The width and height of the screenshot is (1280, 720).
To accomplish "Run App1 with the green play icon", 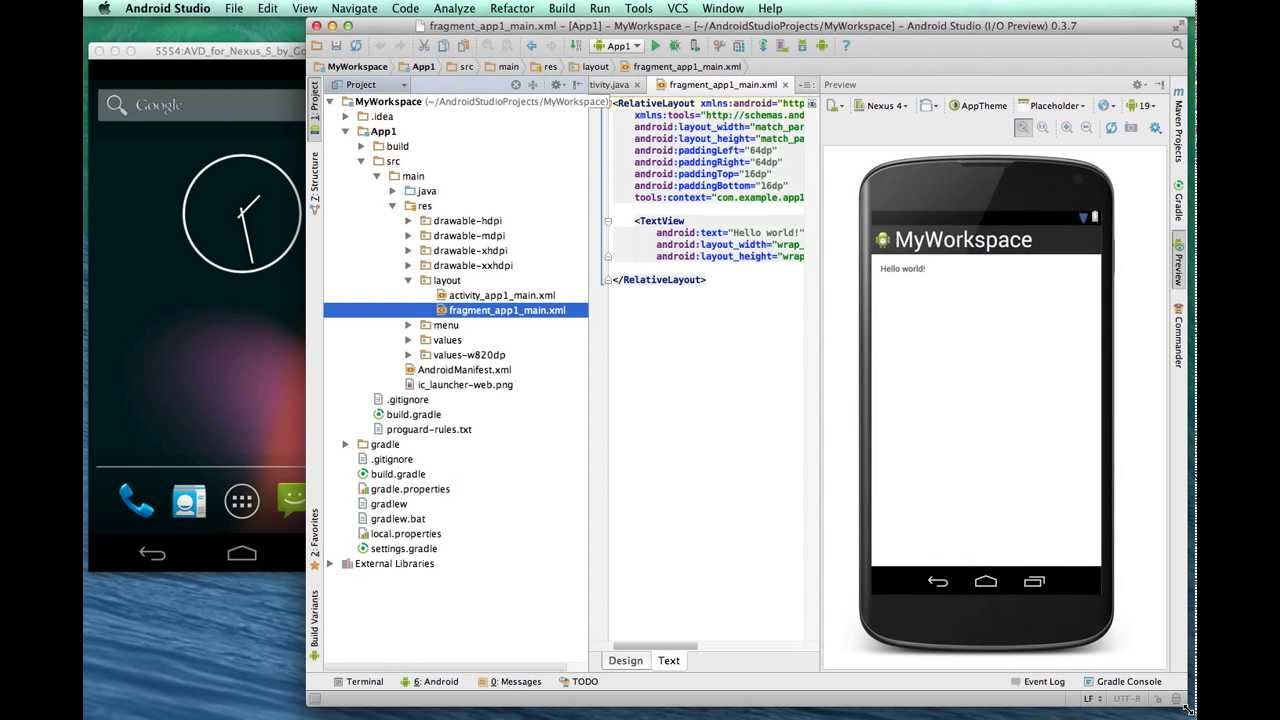I will pos(656,46).
